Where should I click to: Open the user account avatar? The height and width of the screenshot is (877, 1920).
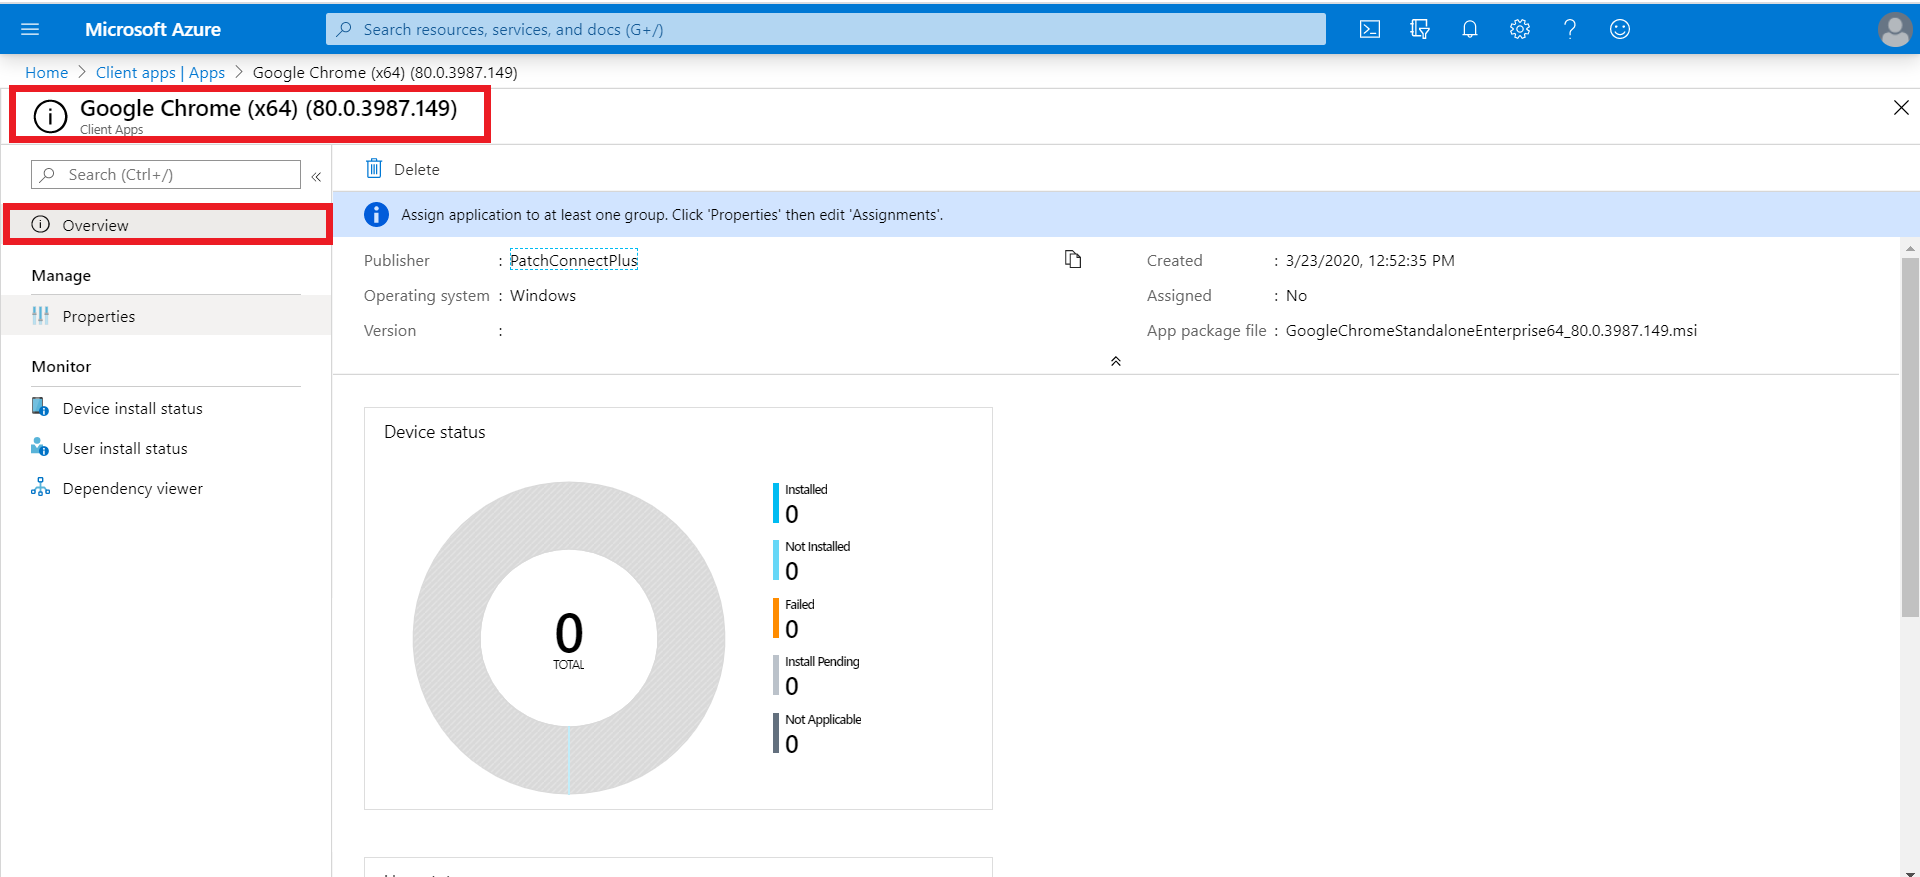pos(1894,29)
